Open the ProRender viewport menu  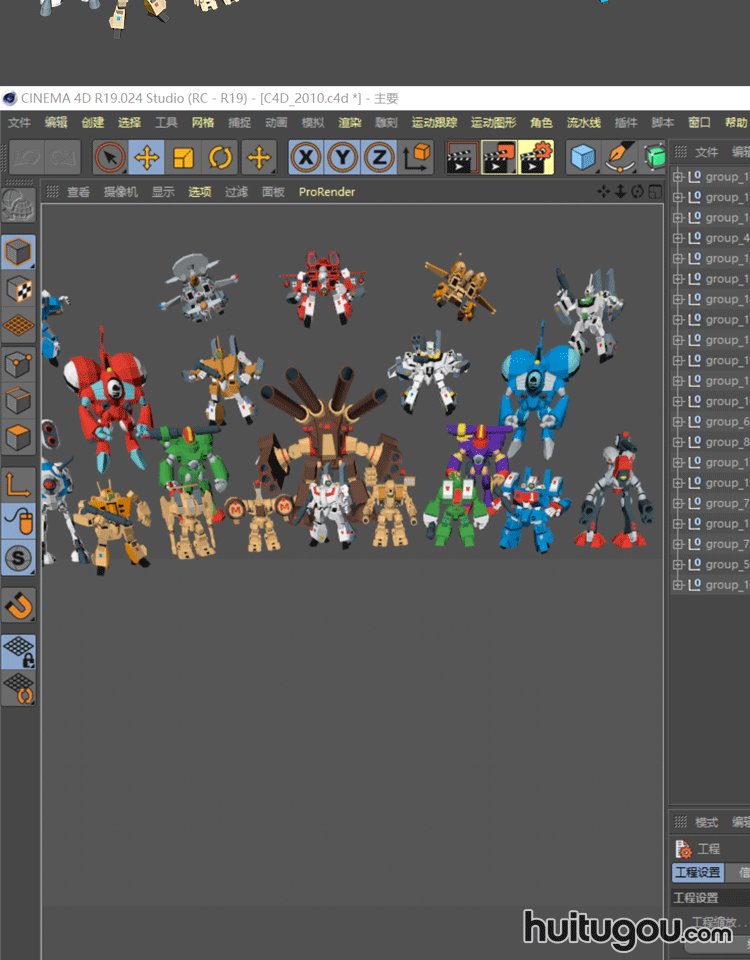pos(326,192)
